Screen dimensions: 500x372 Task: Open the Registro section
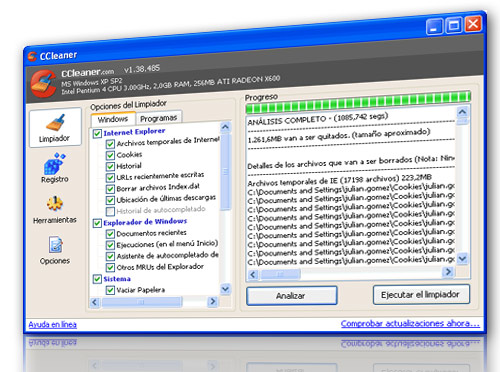[x=55, y=168]
